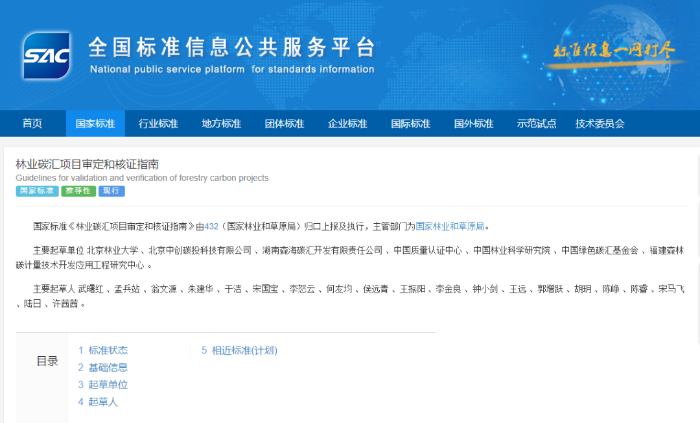Navigate to the 国际标准 tab
The image size is (700, 423).
pyautogui.click(x=410, y=124)
